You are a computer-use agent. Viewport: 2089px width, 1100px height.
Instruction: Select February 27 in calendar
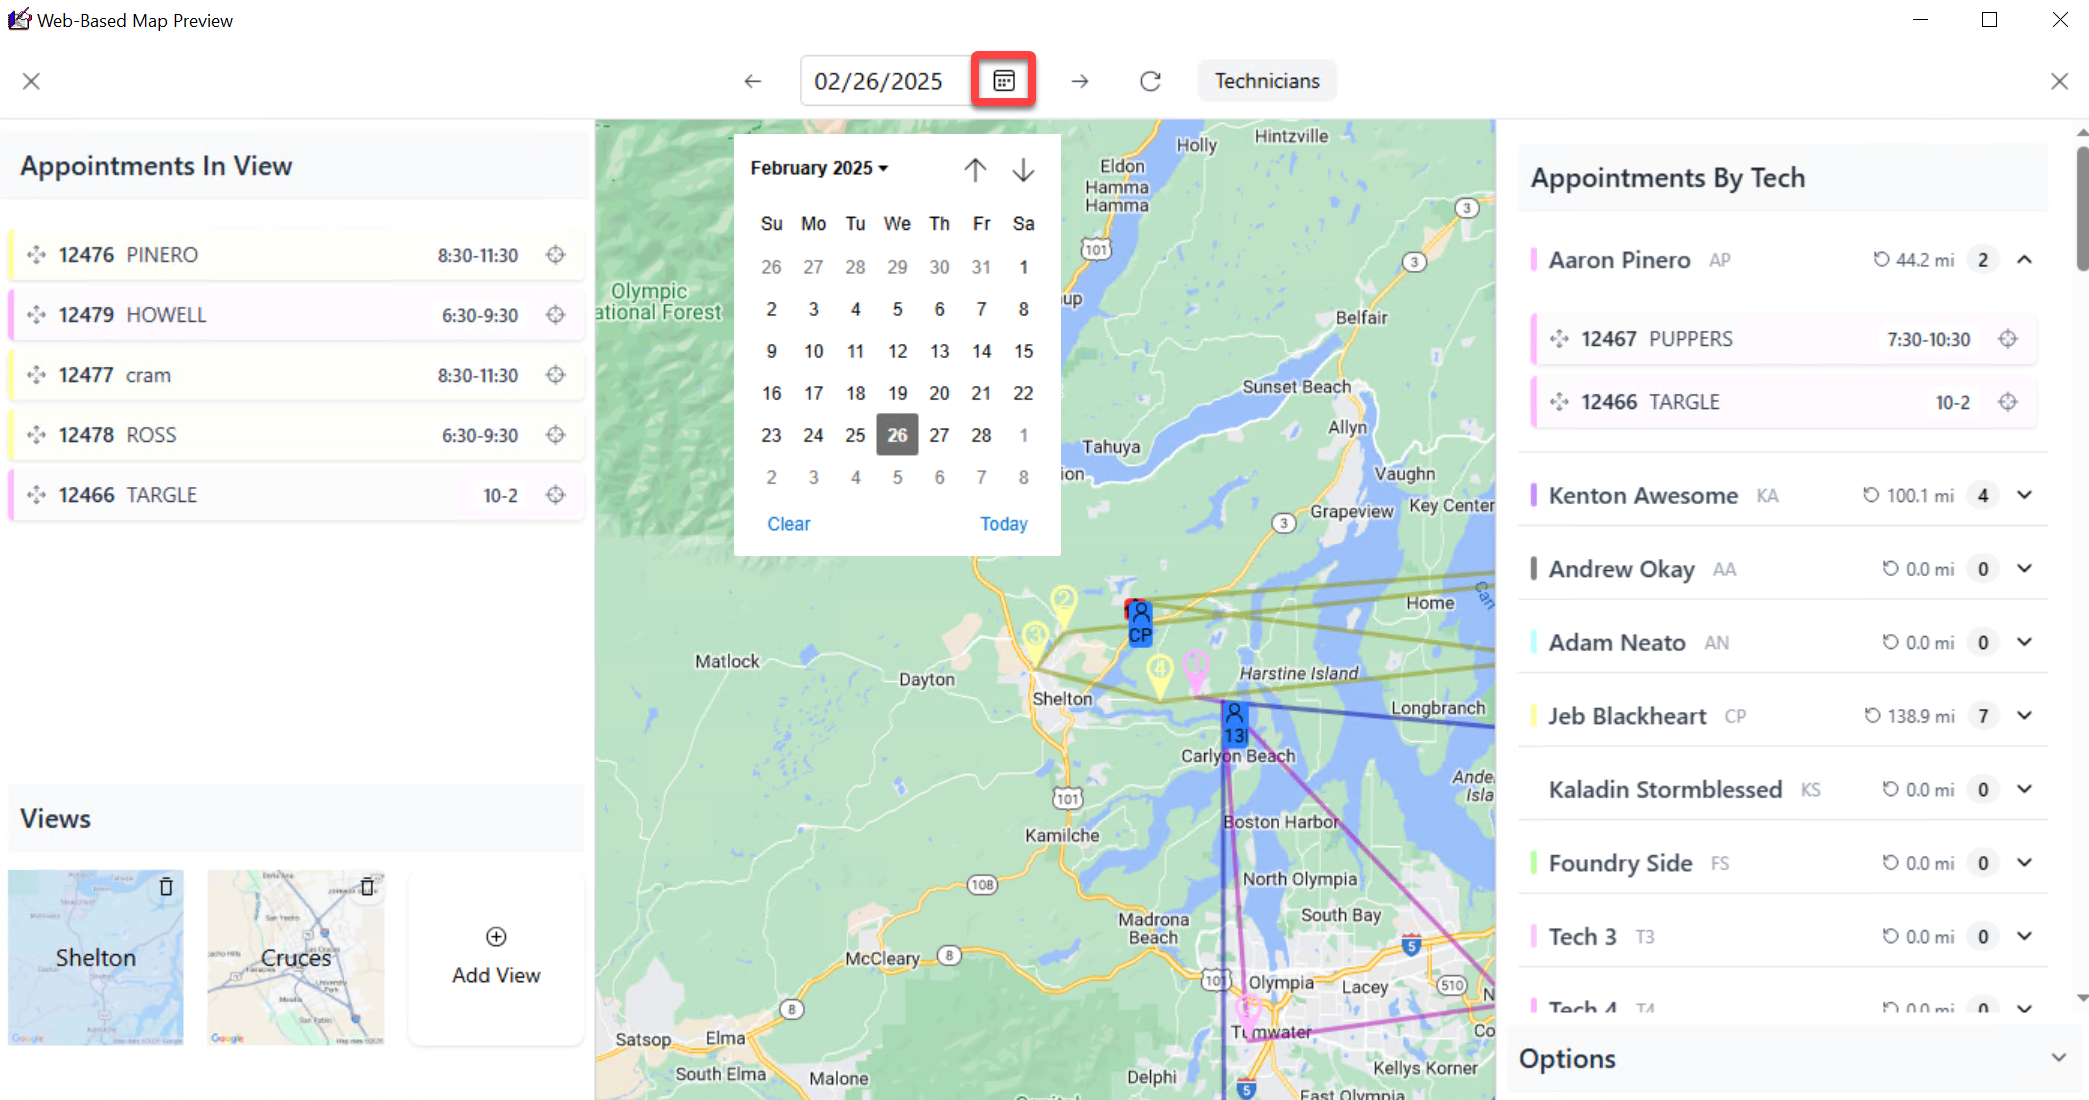(x=939, y=435)
